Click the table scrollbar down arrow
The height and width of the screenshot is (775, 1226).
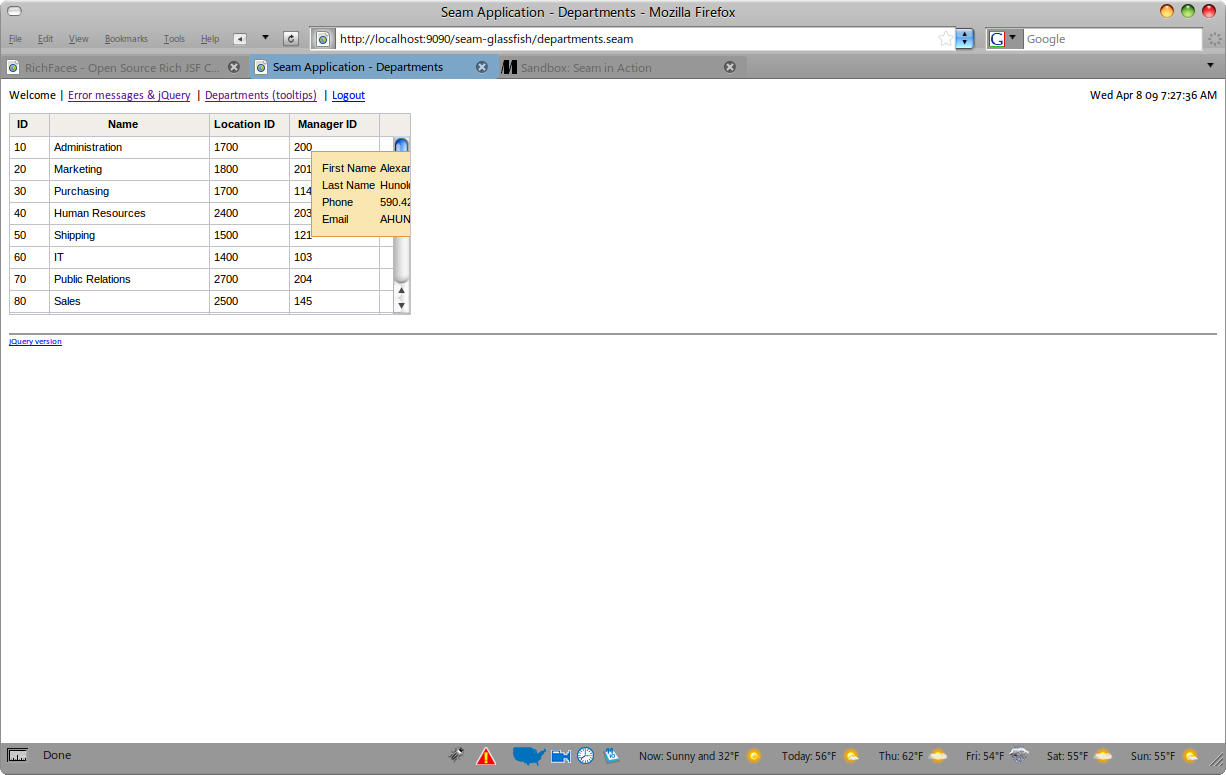coord(401,304)
